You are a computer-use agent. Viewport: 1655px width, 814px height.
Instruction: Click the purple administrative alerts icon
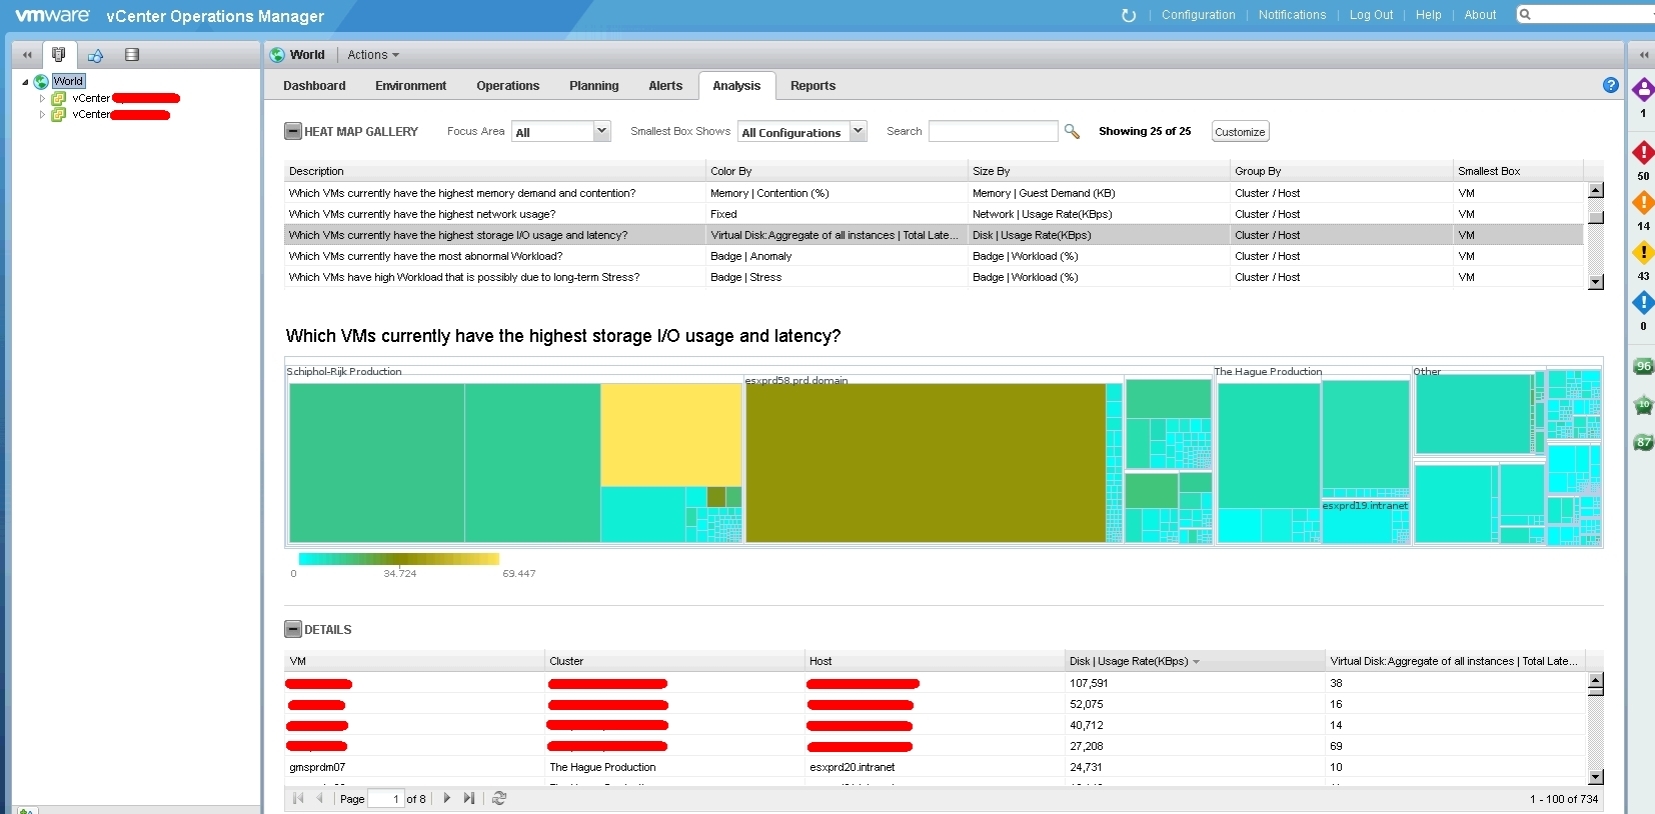pyautogui.click(x=1643, y=91)
